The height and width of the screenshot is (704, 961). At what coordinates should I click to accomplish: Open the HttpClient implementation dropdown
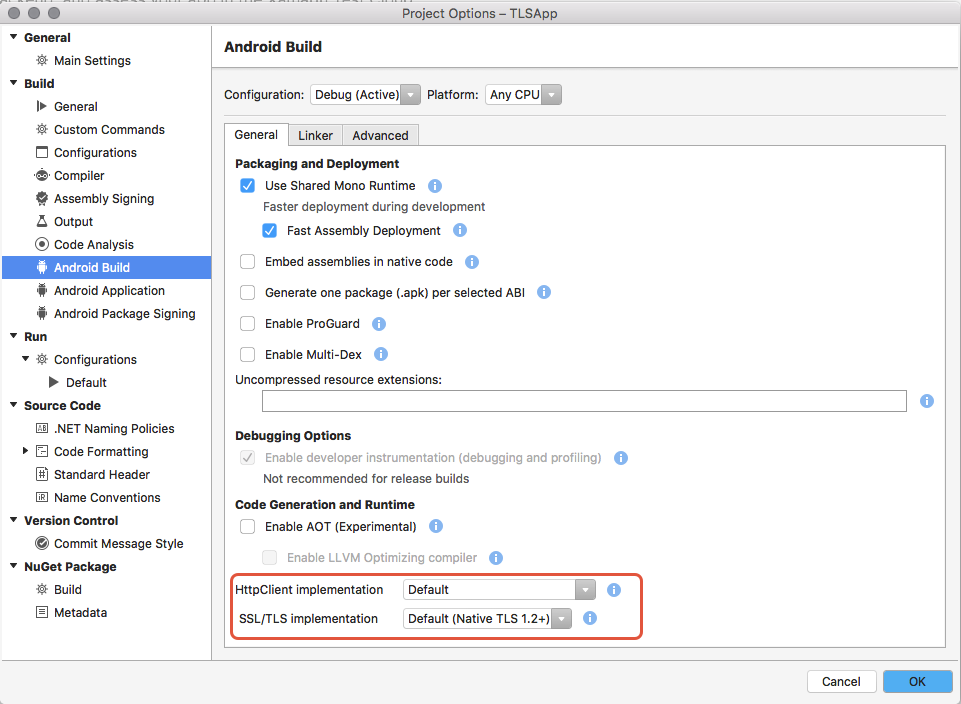click(499, 589)
